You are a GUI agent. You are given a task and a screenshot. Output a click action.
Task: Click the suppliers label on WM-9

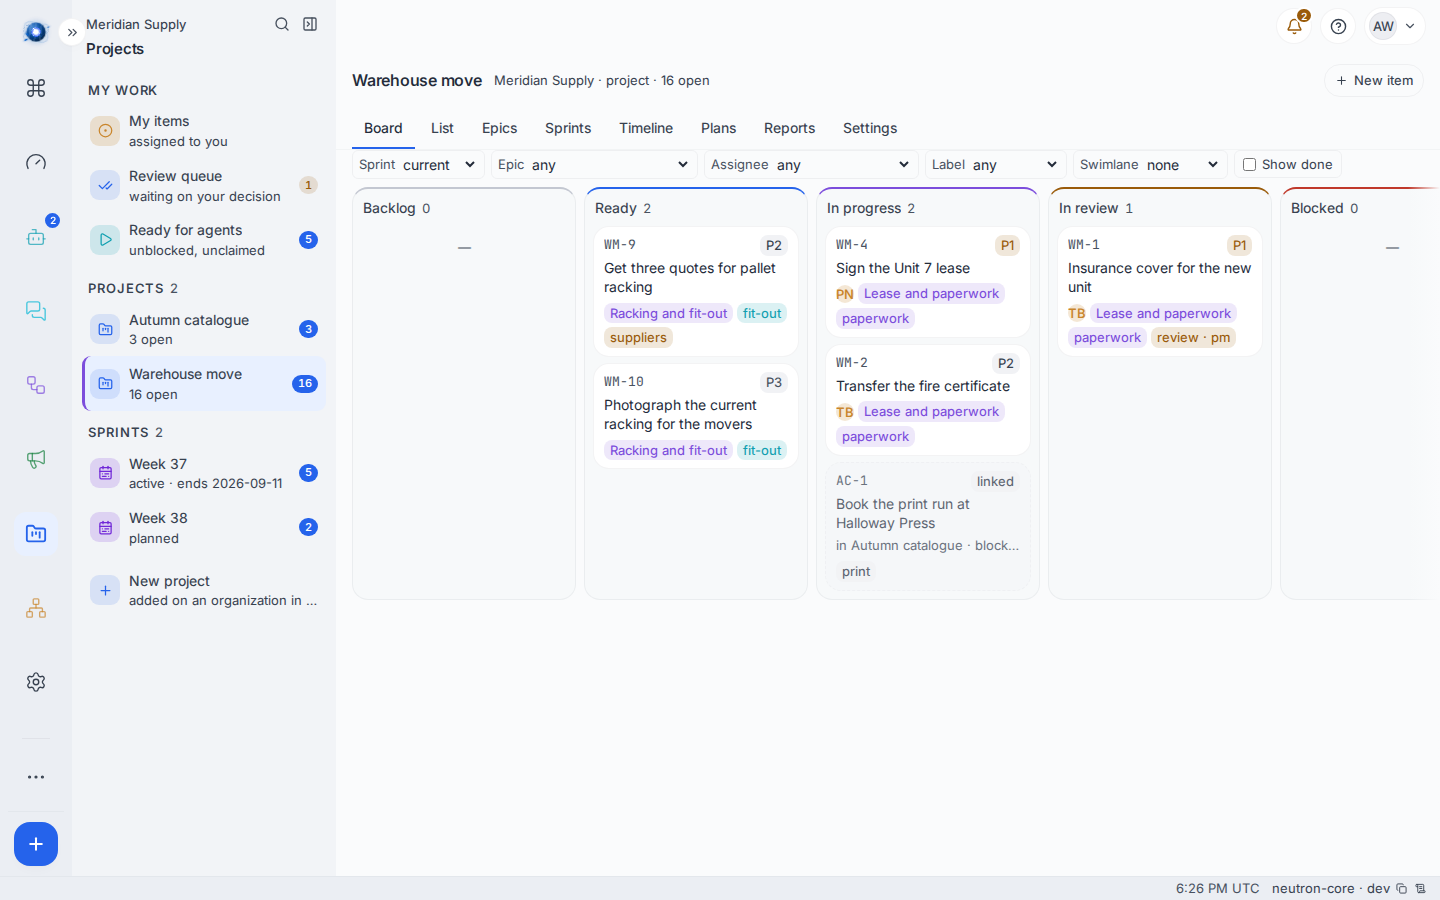click(638, 337)
